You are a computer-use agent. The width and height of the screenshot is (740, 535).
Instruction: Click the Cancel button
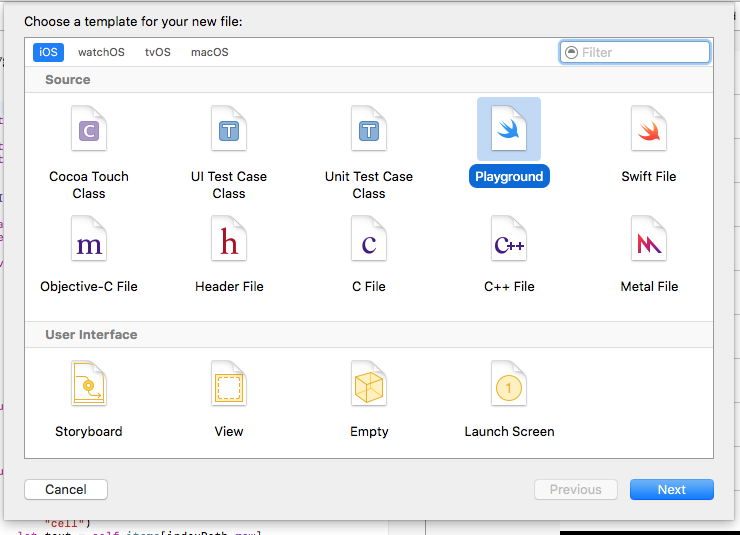coord(66,490)
